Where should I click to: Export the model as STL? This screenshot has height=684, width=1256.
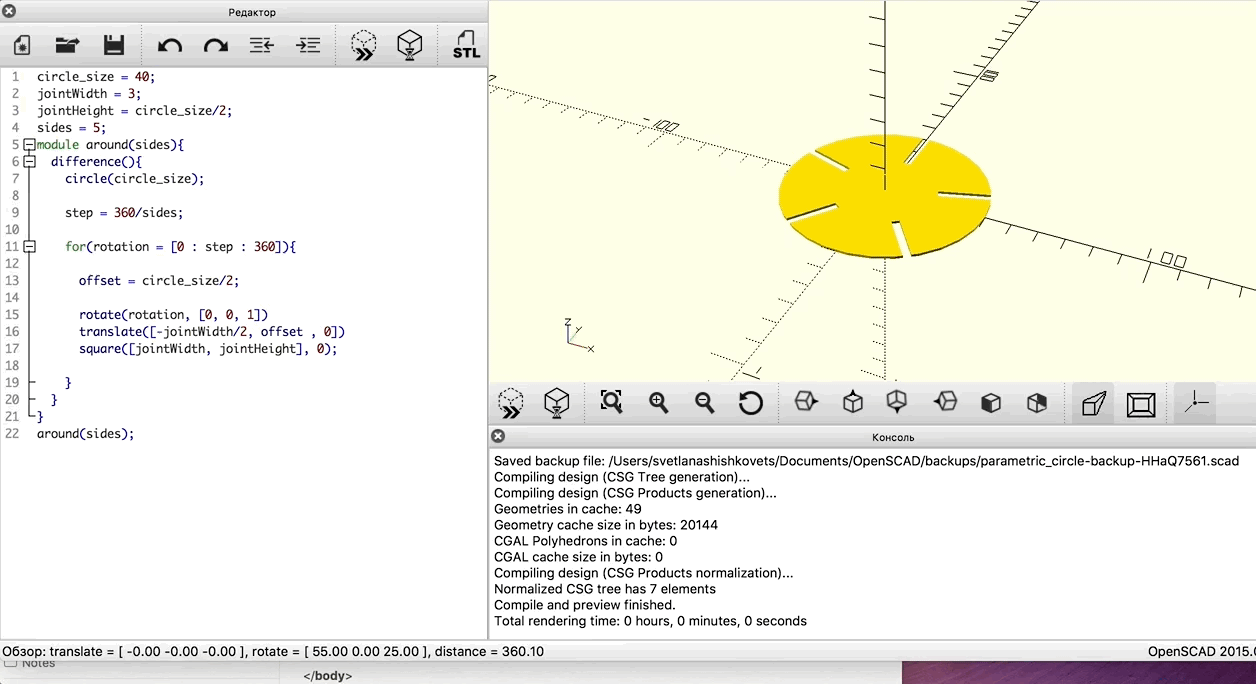tap(466, 45)
